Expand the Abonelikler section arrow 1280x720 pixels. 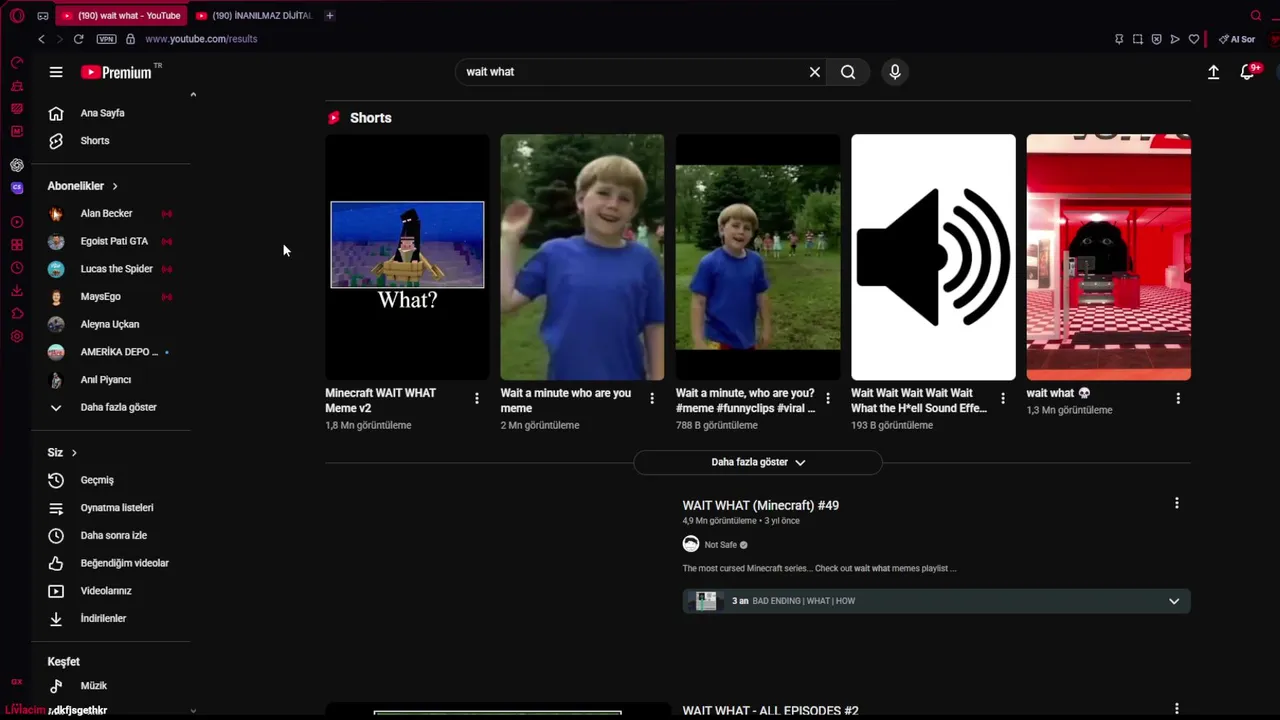point(115,186)
